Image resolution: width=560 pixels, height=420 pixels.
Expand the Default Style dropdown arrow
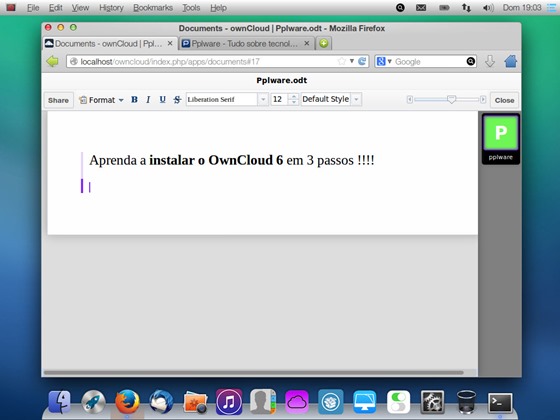coord(356,99)
